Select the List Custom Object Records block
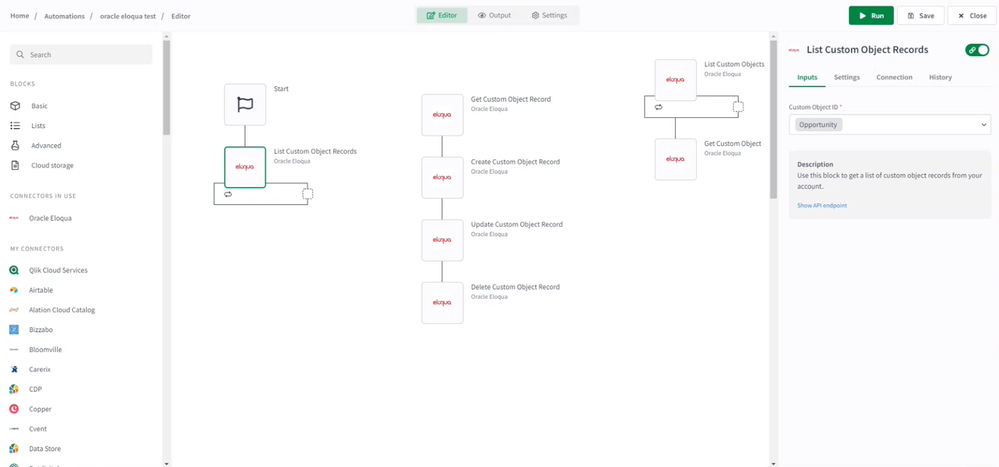This screenshot has height=467, width=999. click(x=245, y=167)
